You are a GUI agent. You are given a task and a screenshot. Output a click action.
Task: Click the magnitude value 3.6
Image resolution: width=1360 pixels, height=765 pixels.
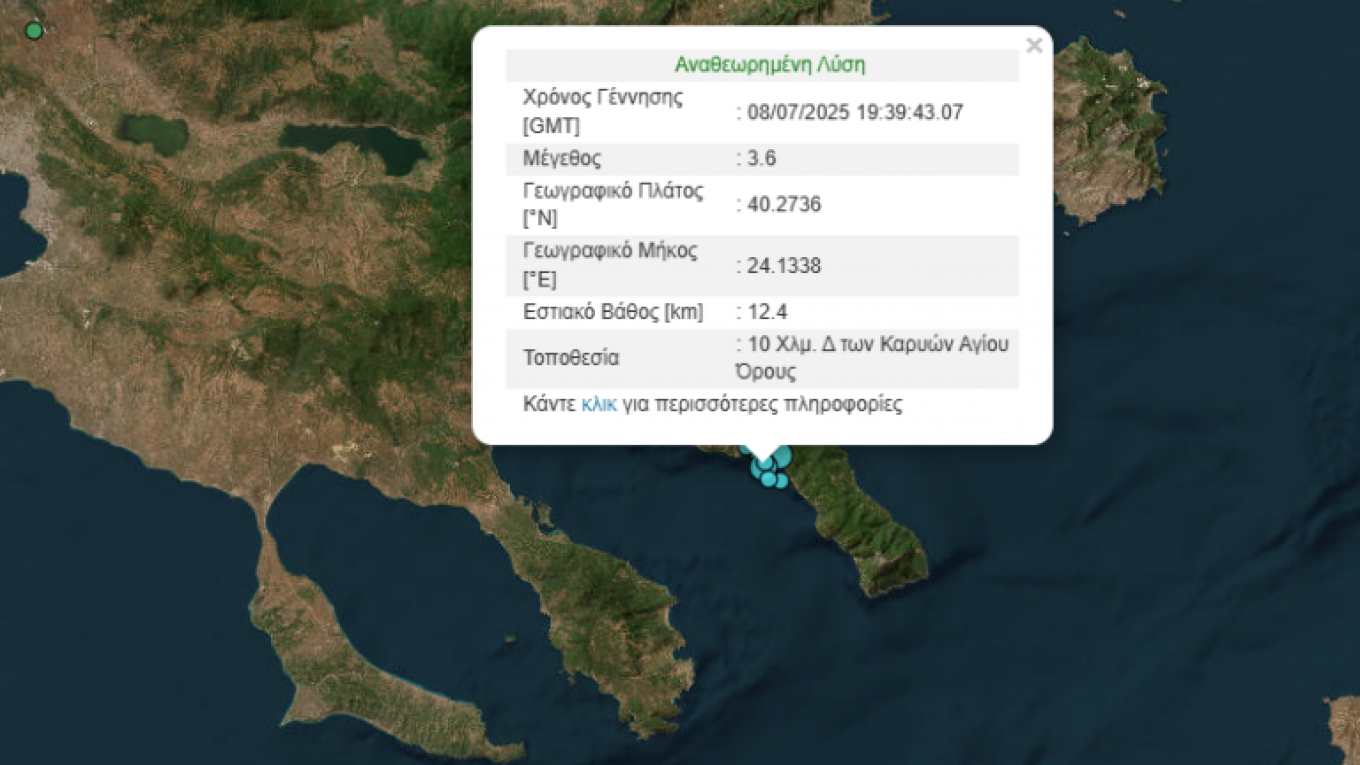point(761,159)
